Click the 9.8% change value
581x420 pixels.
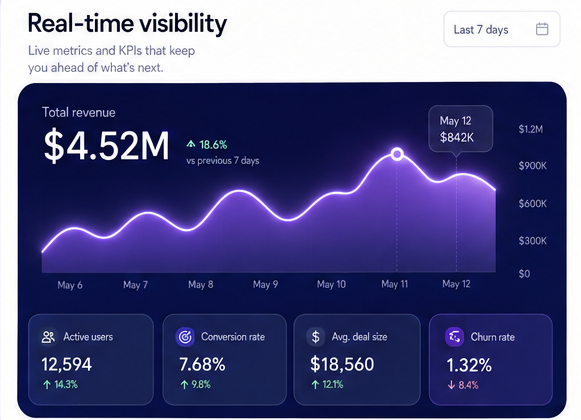(201, 384)
